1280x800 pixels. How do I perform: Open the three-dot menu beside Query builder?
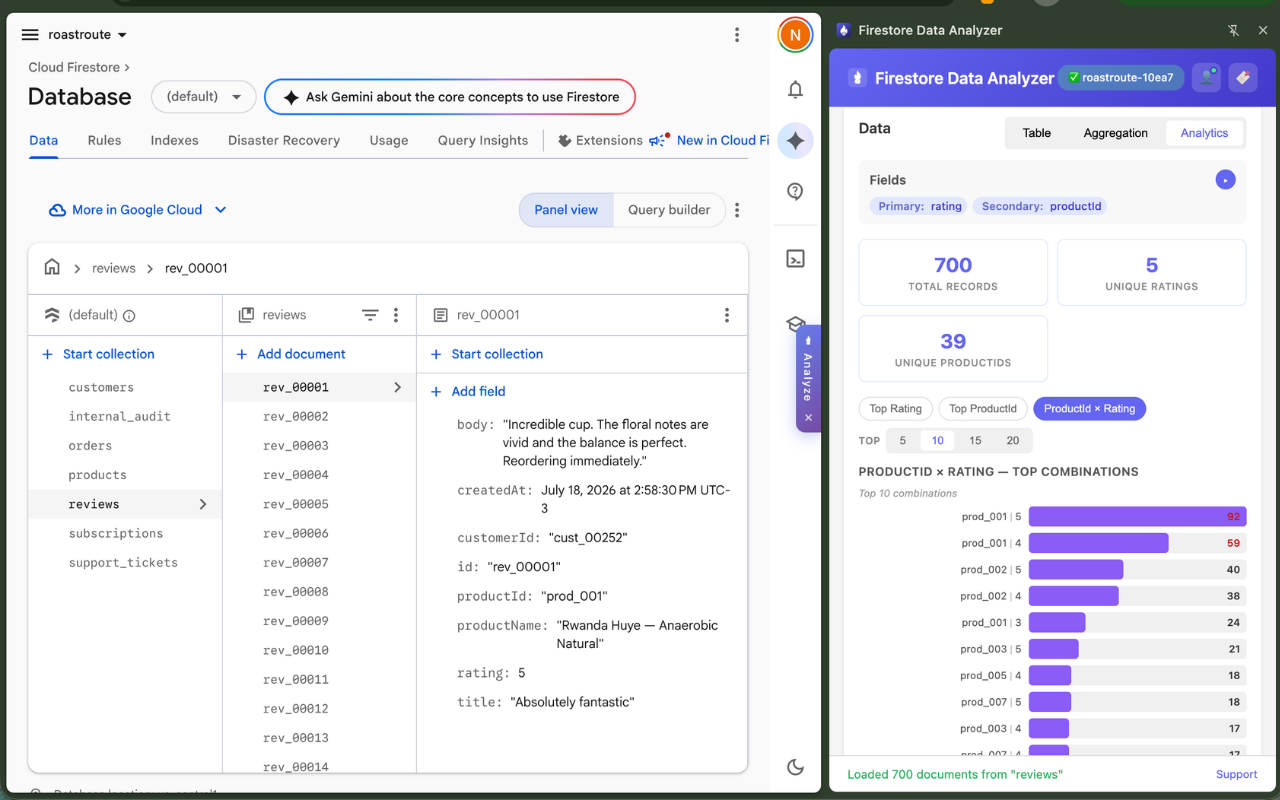[x=737, y=210]
